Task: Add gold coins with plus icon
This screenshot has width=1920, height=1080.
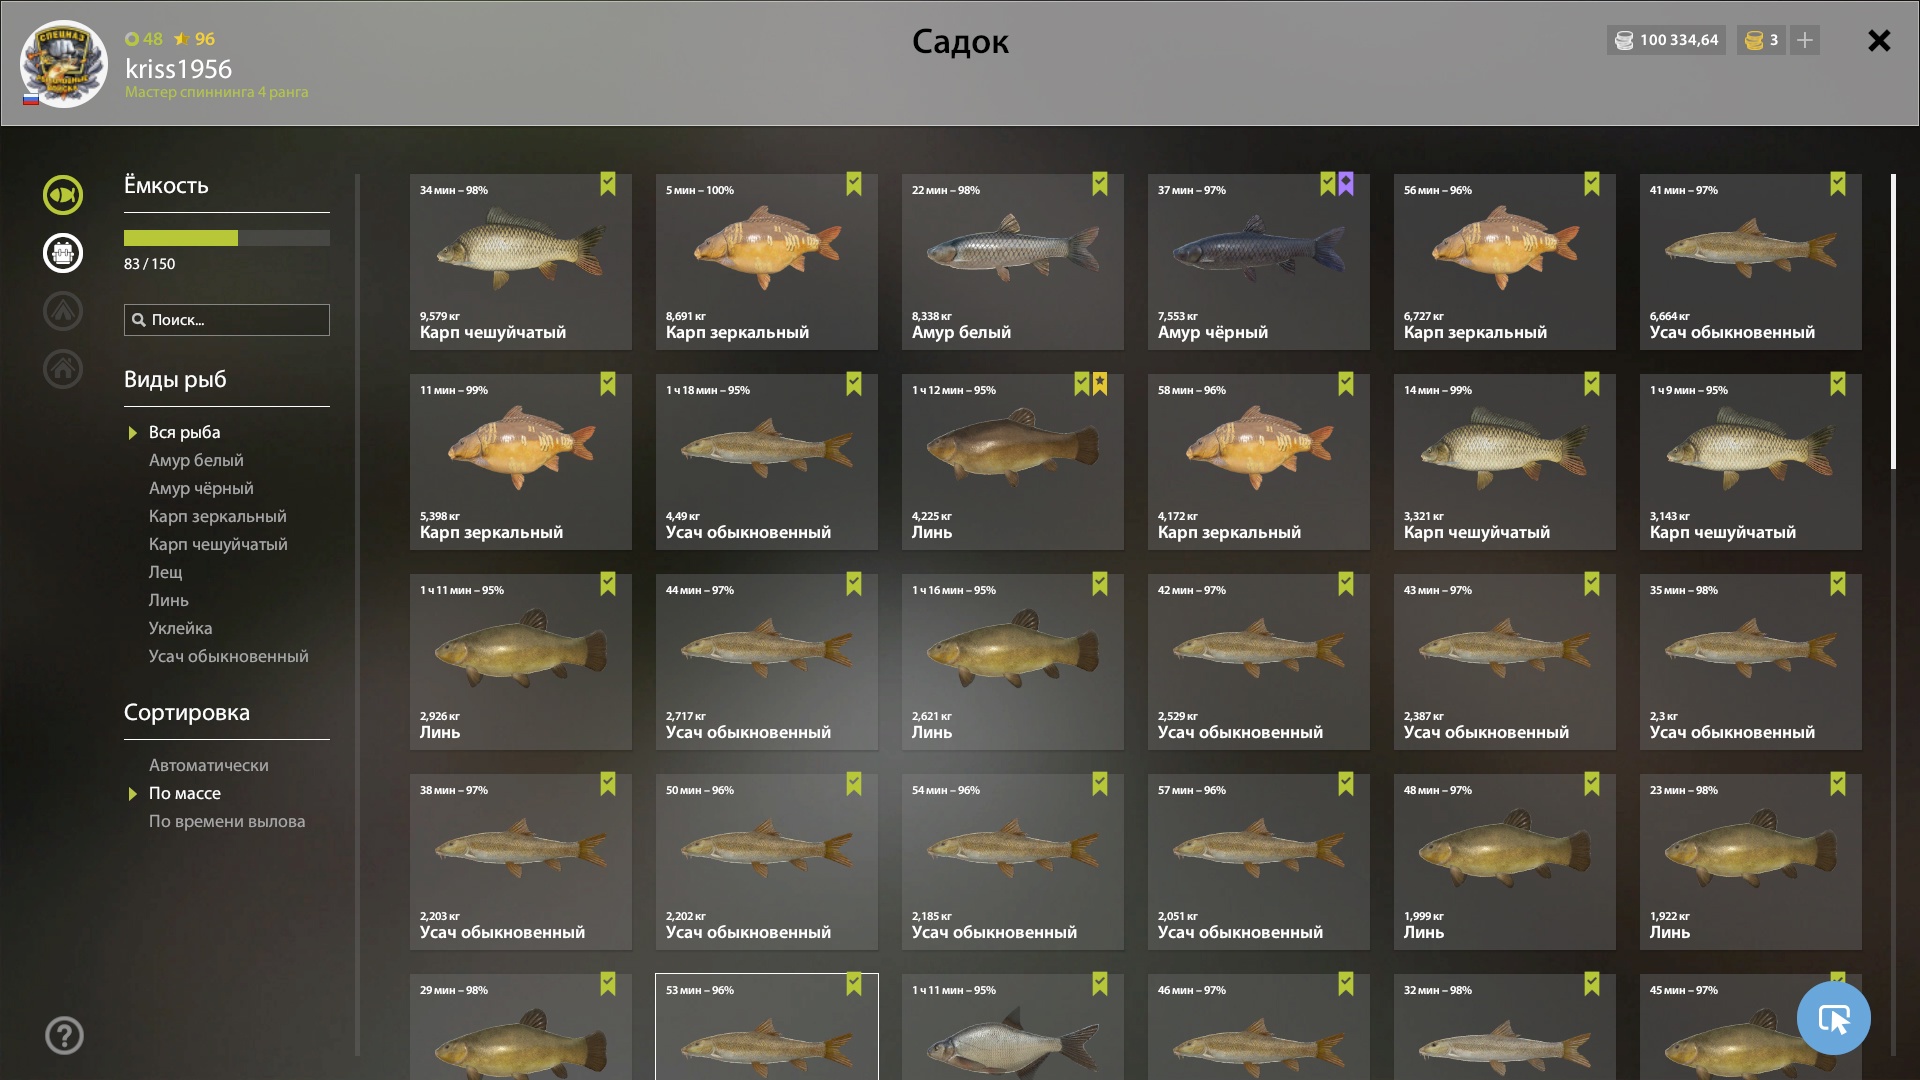Action: pyautogui.click(x=1805, y=40)
